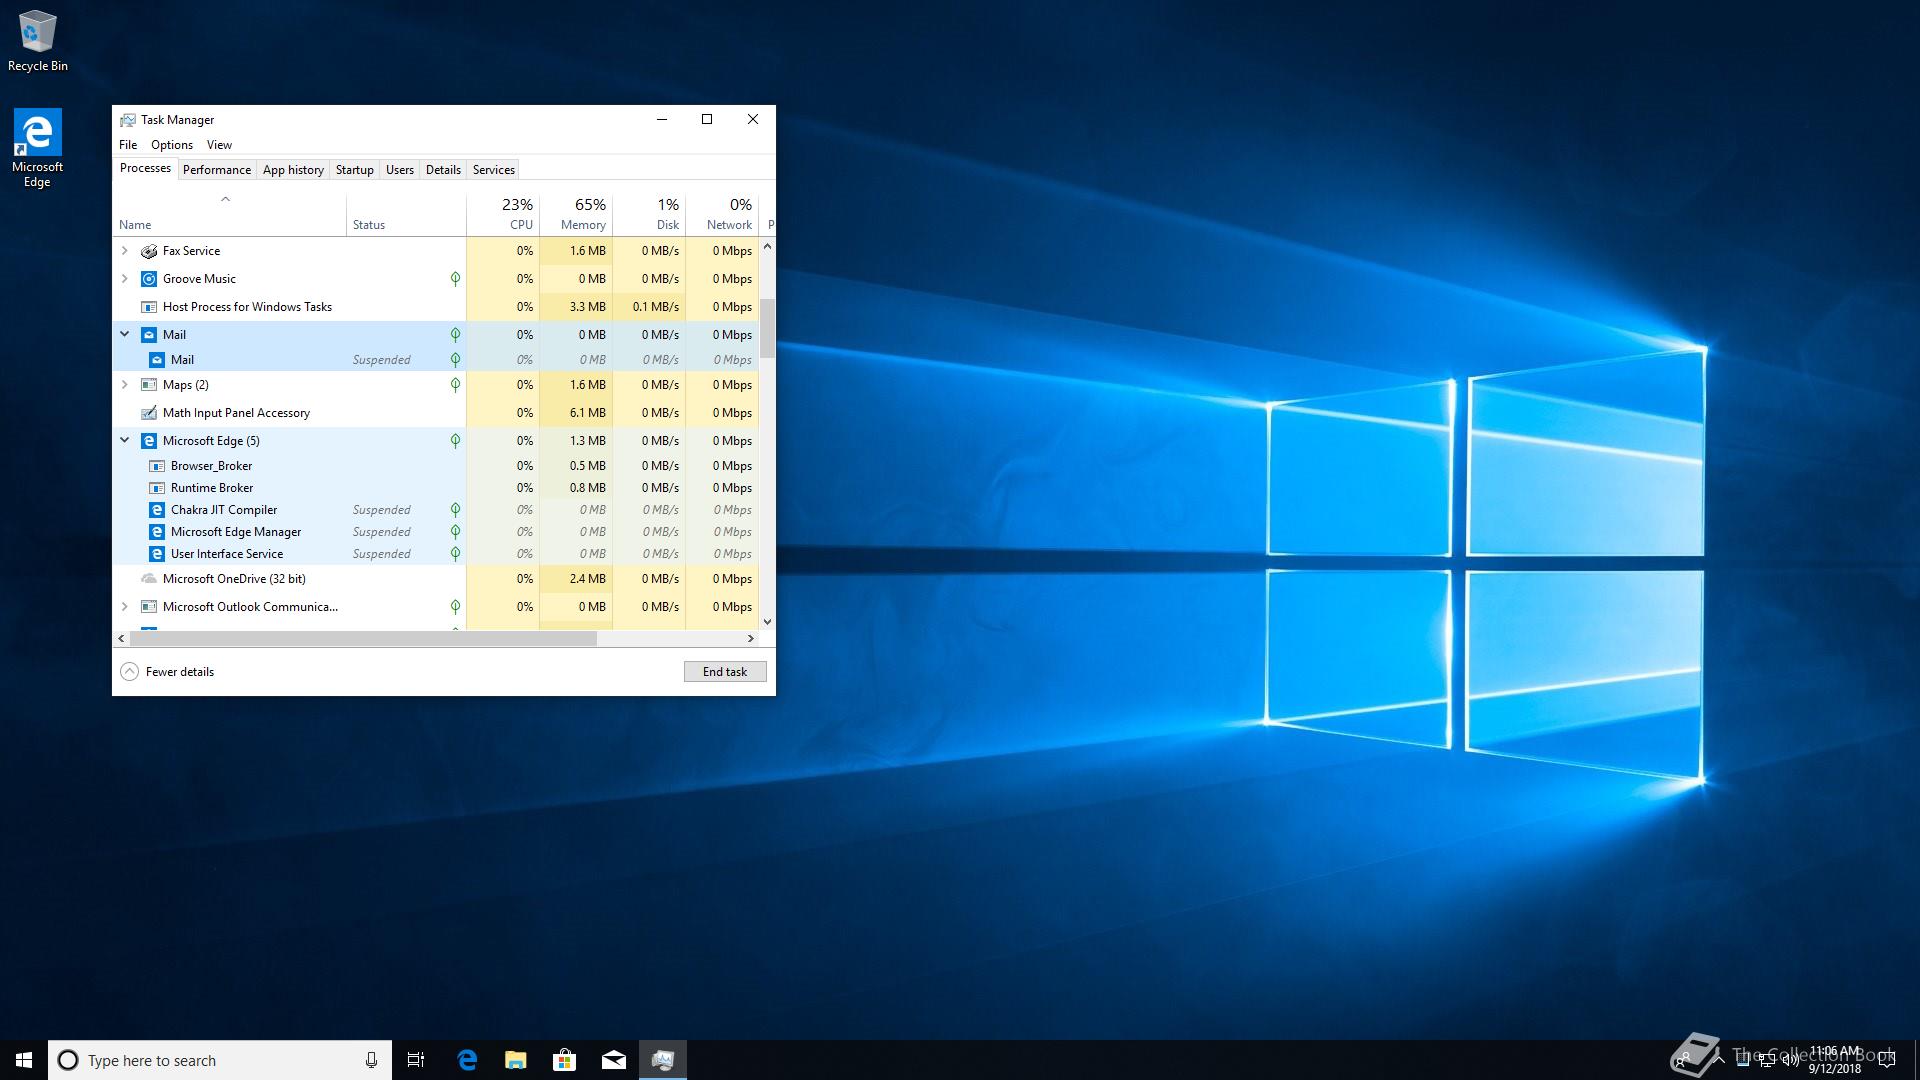Switch to the App history tab

(293, 170)
